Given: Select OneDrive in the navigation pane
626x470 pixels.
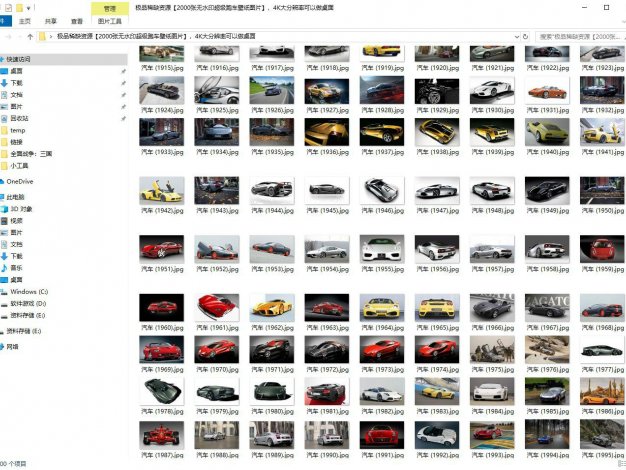Looking at the screenshot, I should tap(19, 182).
